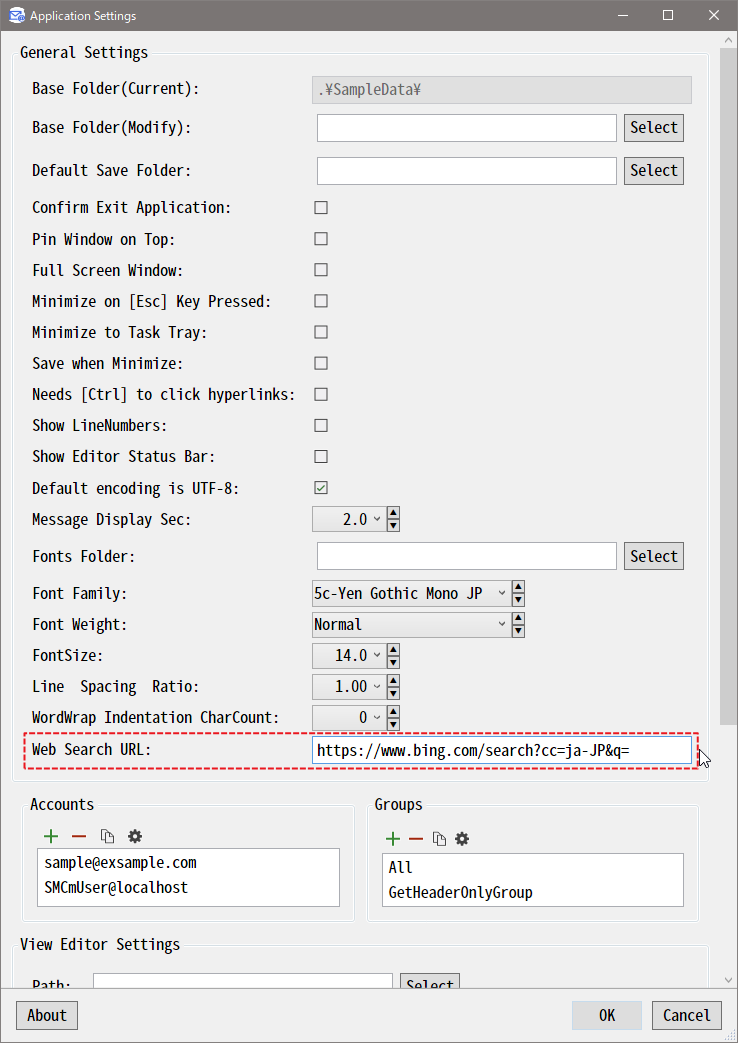This screenshot has height=1043, width=738.
Task: Increase Message Display Sec with up arrow
Action: pyautogui.click(x=393, y=513)
